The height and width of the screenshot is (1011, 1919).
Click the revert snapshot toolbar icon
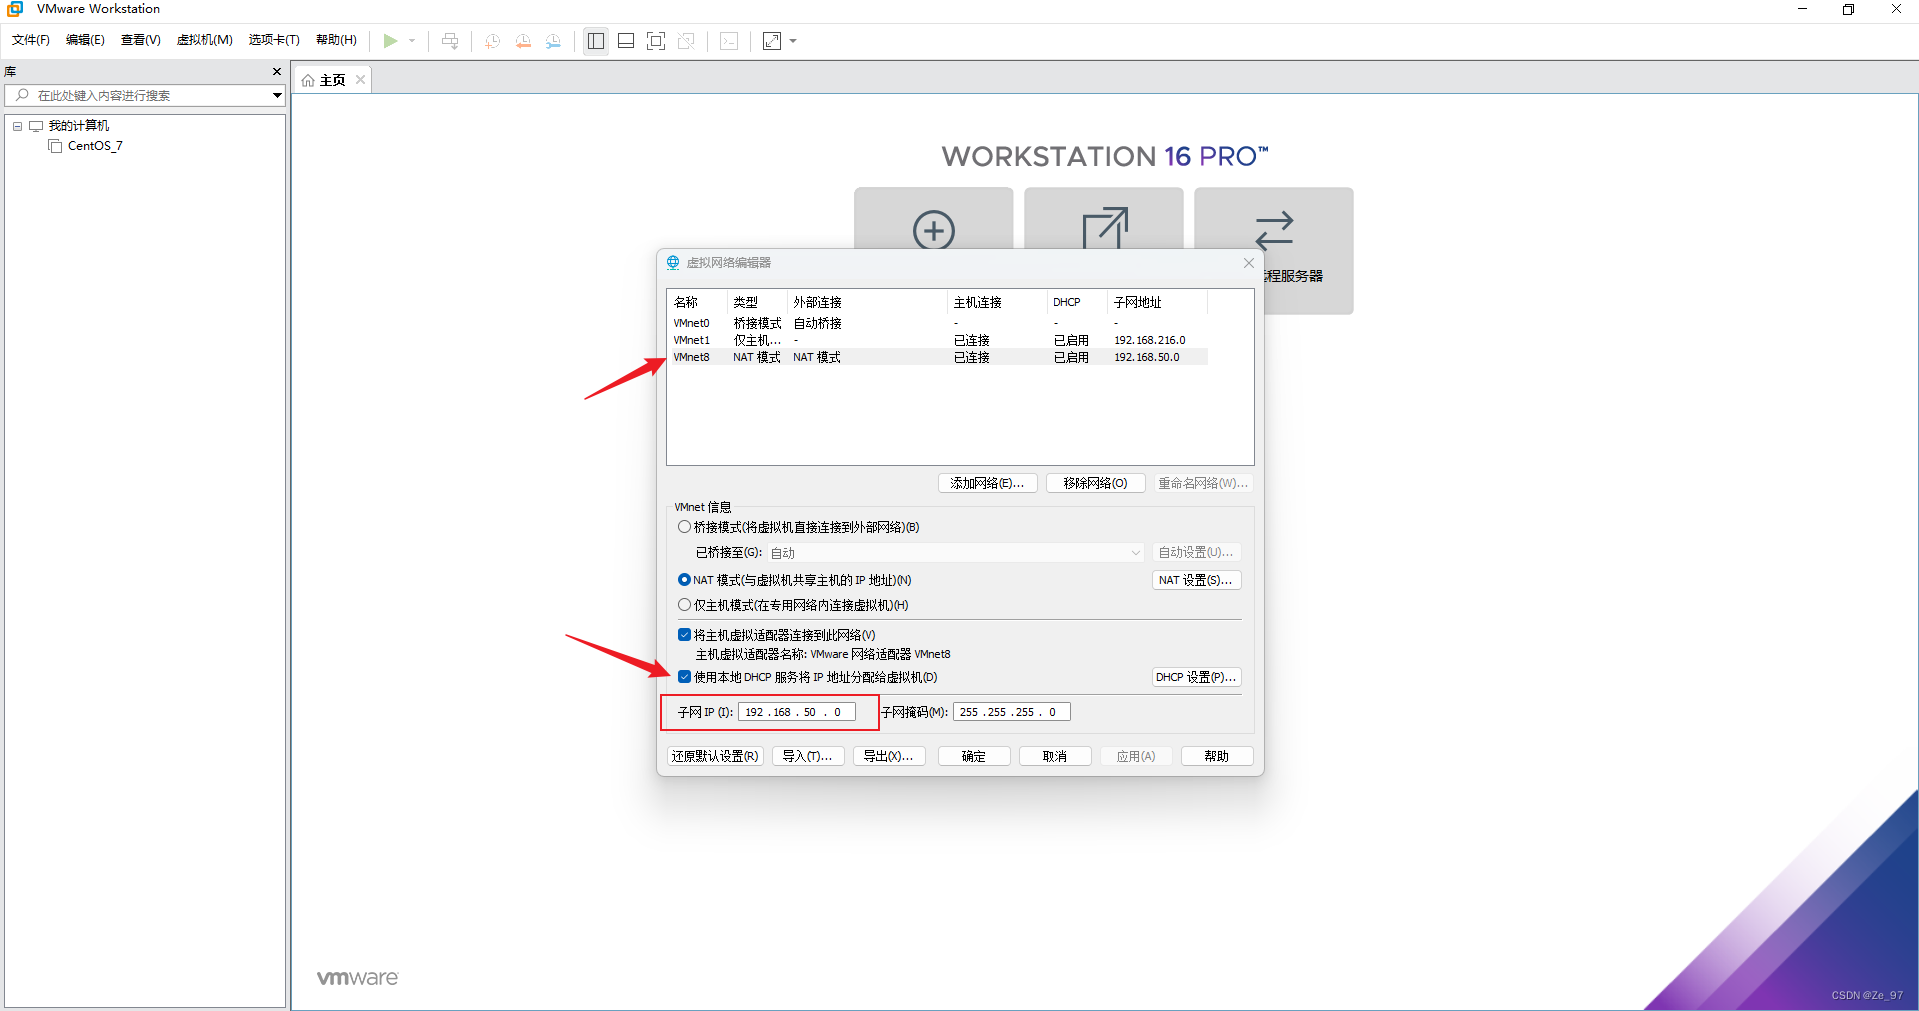coord(523,41)
